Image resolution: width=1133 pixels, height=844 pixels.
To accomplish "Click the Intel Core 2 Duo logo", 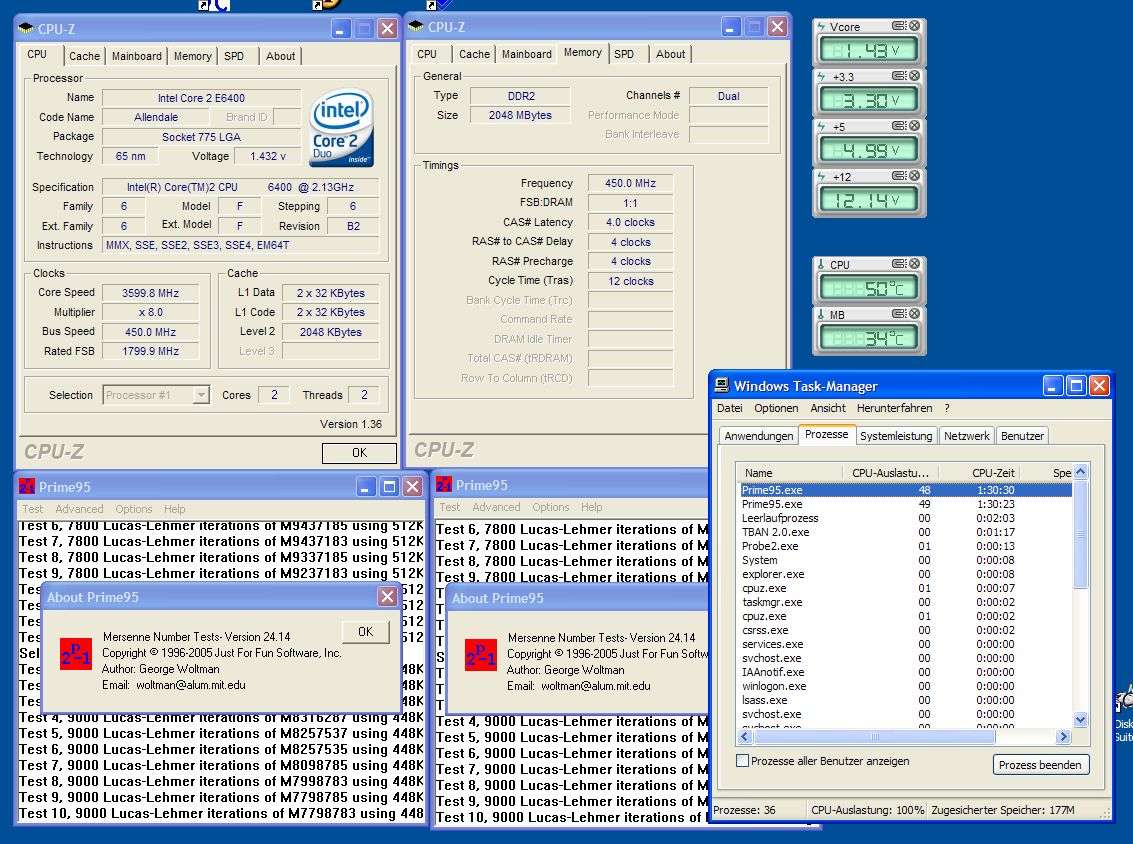I will (342, 128).
